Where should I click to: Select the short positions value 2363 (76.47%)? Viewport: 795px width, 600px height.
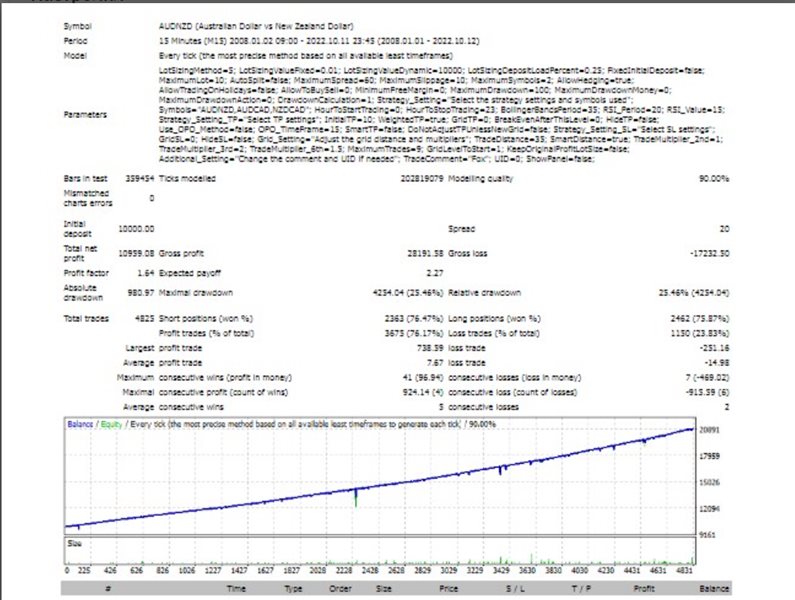pyautogui.click(x=414, y=319)
